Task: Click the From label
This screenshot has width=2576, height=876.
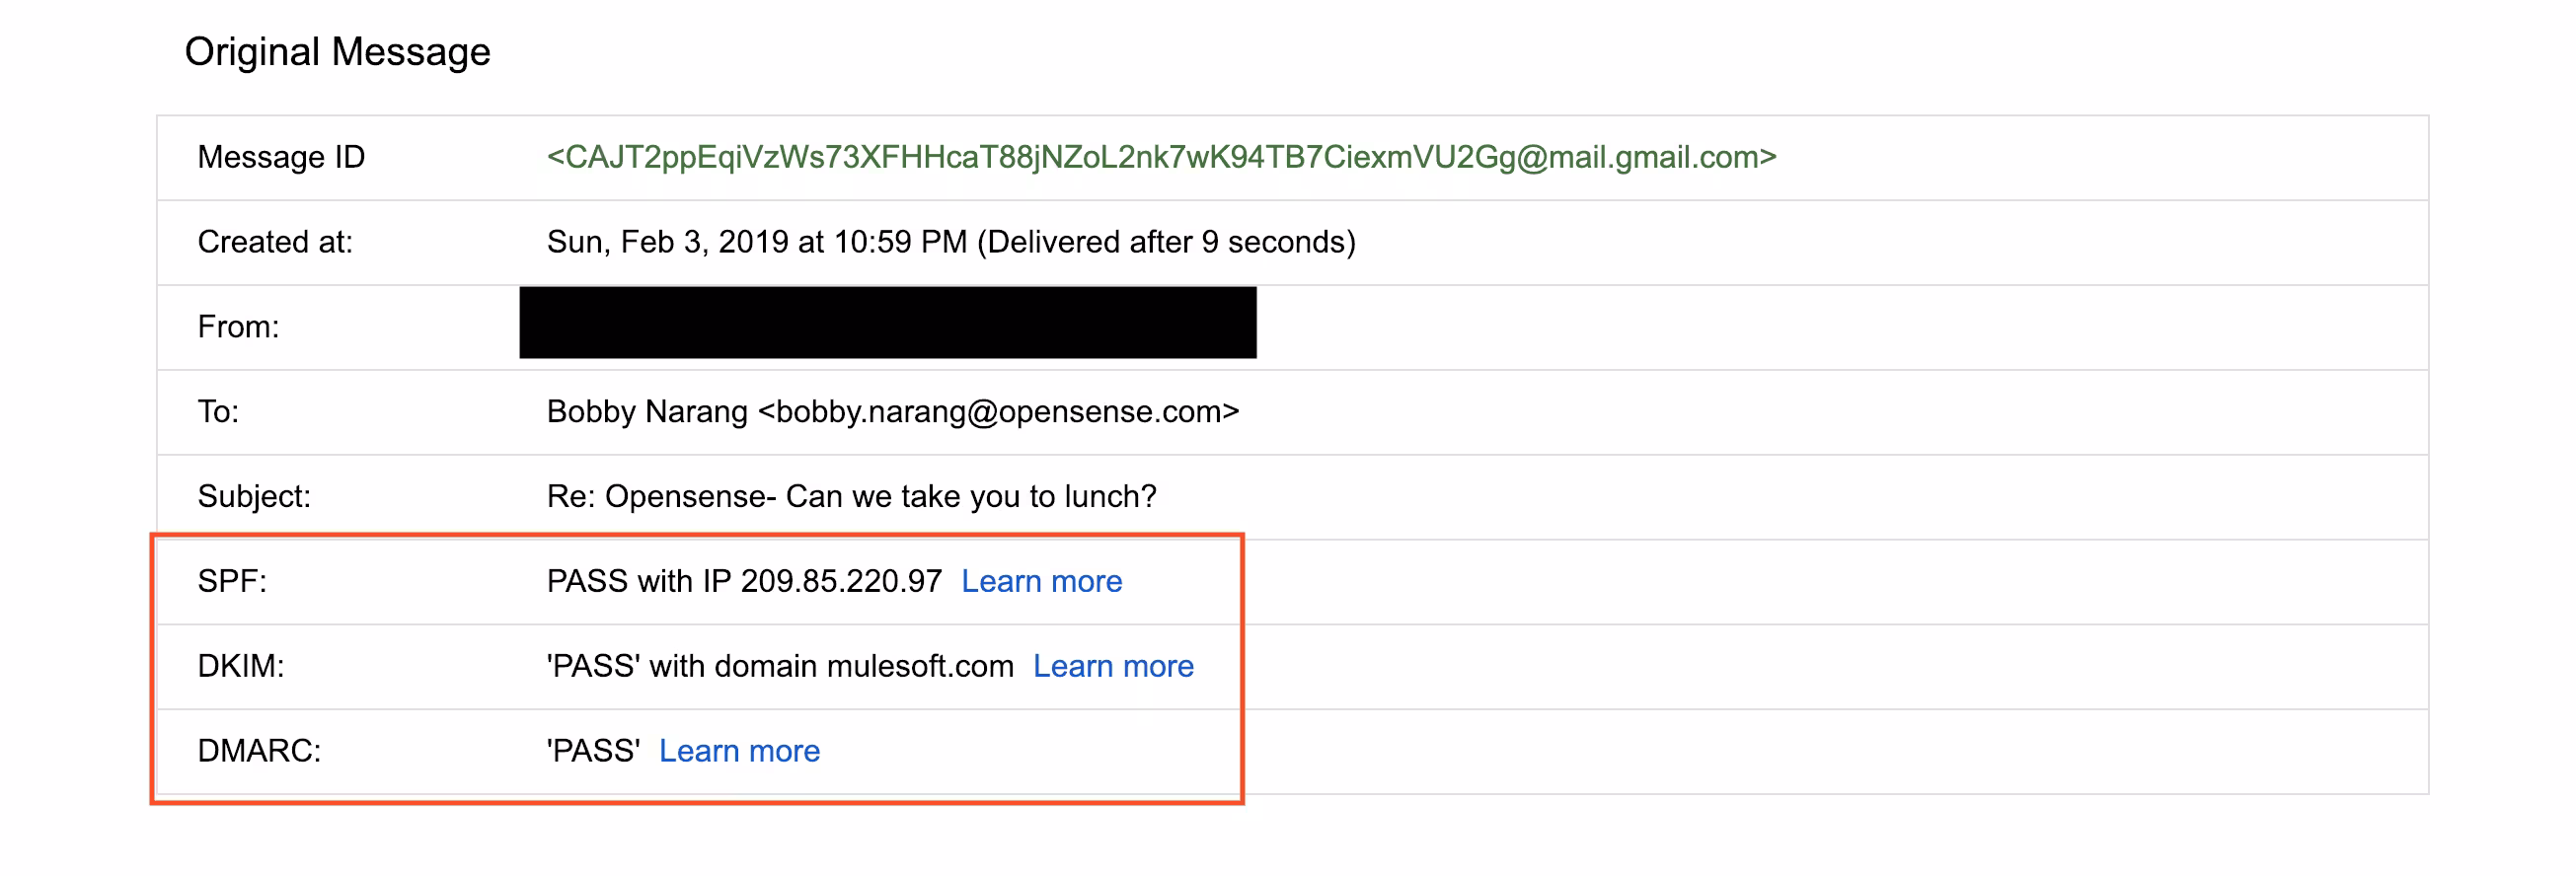Action: tap(238, 327)
